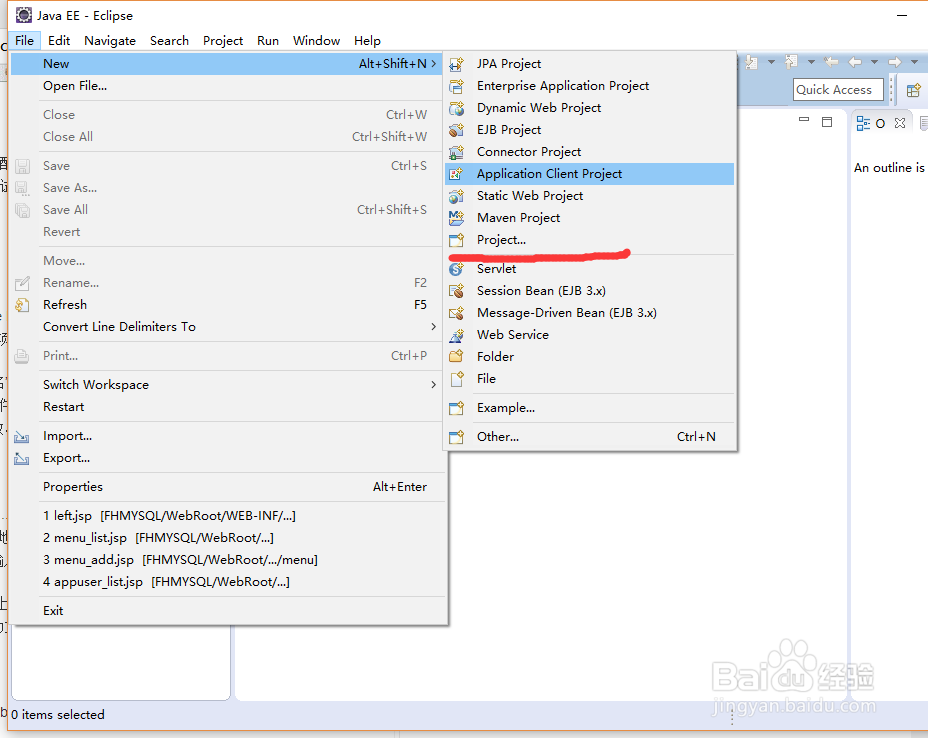Click the Other wizard icon
The height and width of the screenshot is (738, 928).
click(x=456, y=437)
